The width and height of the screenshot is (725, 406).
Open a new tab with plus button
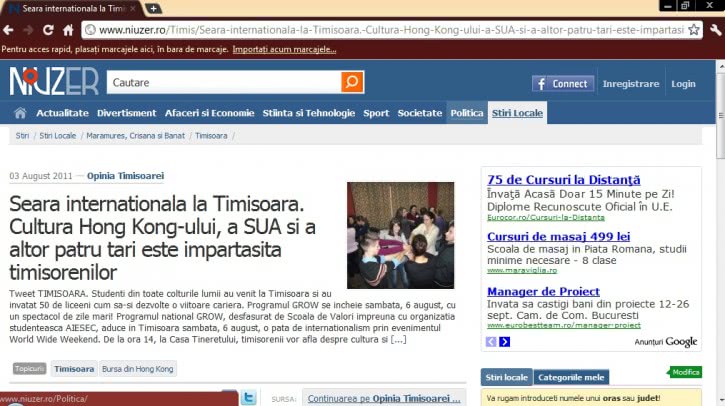(153, 8)
